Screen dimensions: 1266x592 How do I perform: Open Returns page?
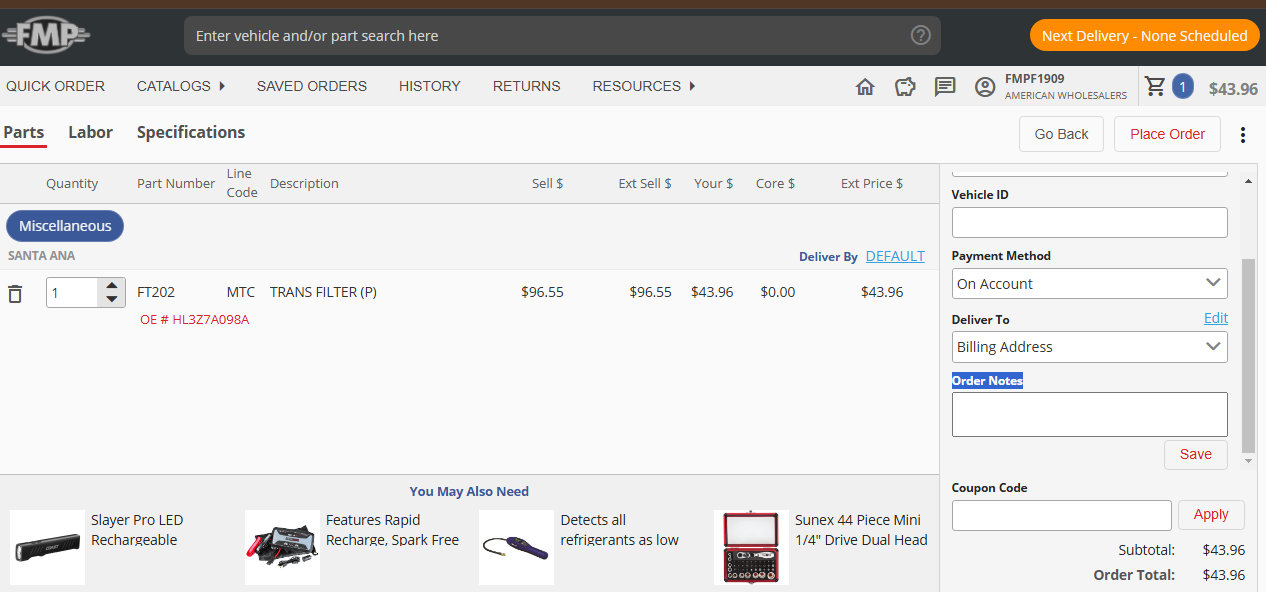click(x=526, y=86)
